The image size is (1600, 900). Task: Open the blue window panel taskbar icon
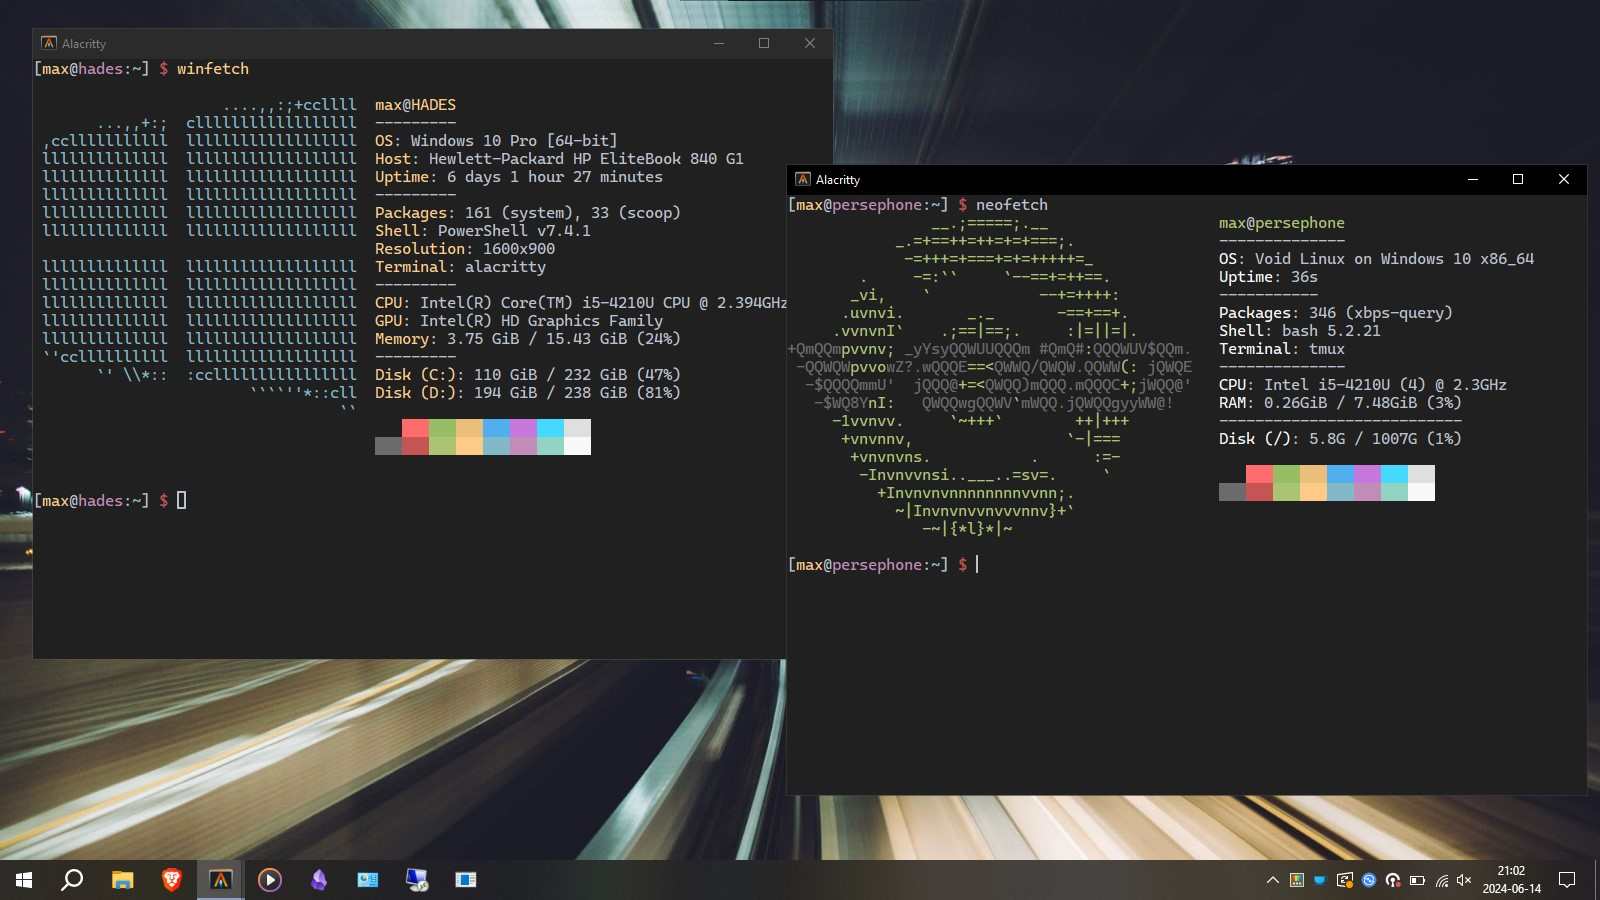tap(465, 880)
